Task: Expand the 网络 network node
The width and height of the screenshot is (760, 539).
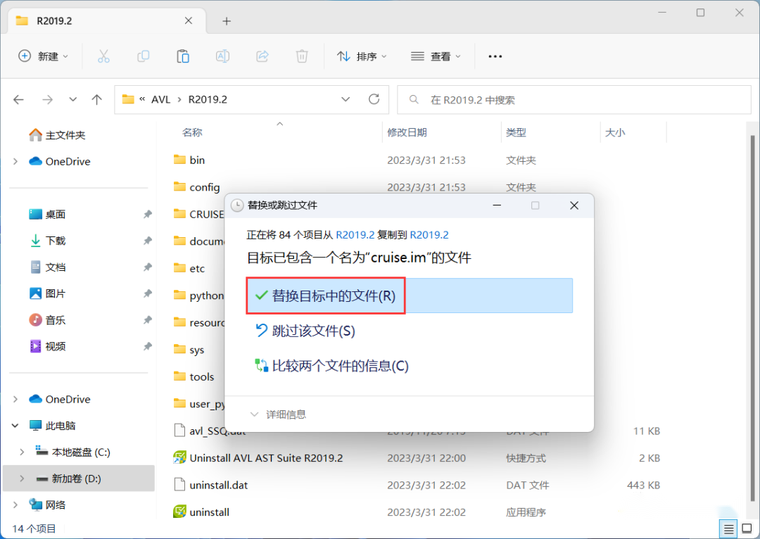Action: point(15,505)
